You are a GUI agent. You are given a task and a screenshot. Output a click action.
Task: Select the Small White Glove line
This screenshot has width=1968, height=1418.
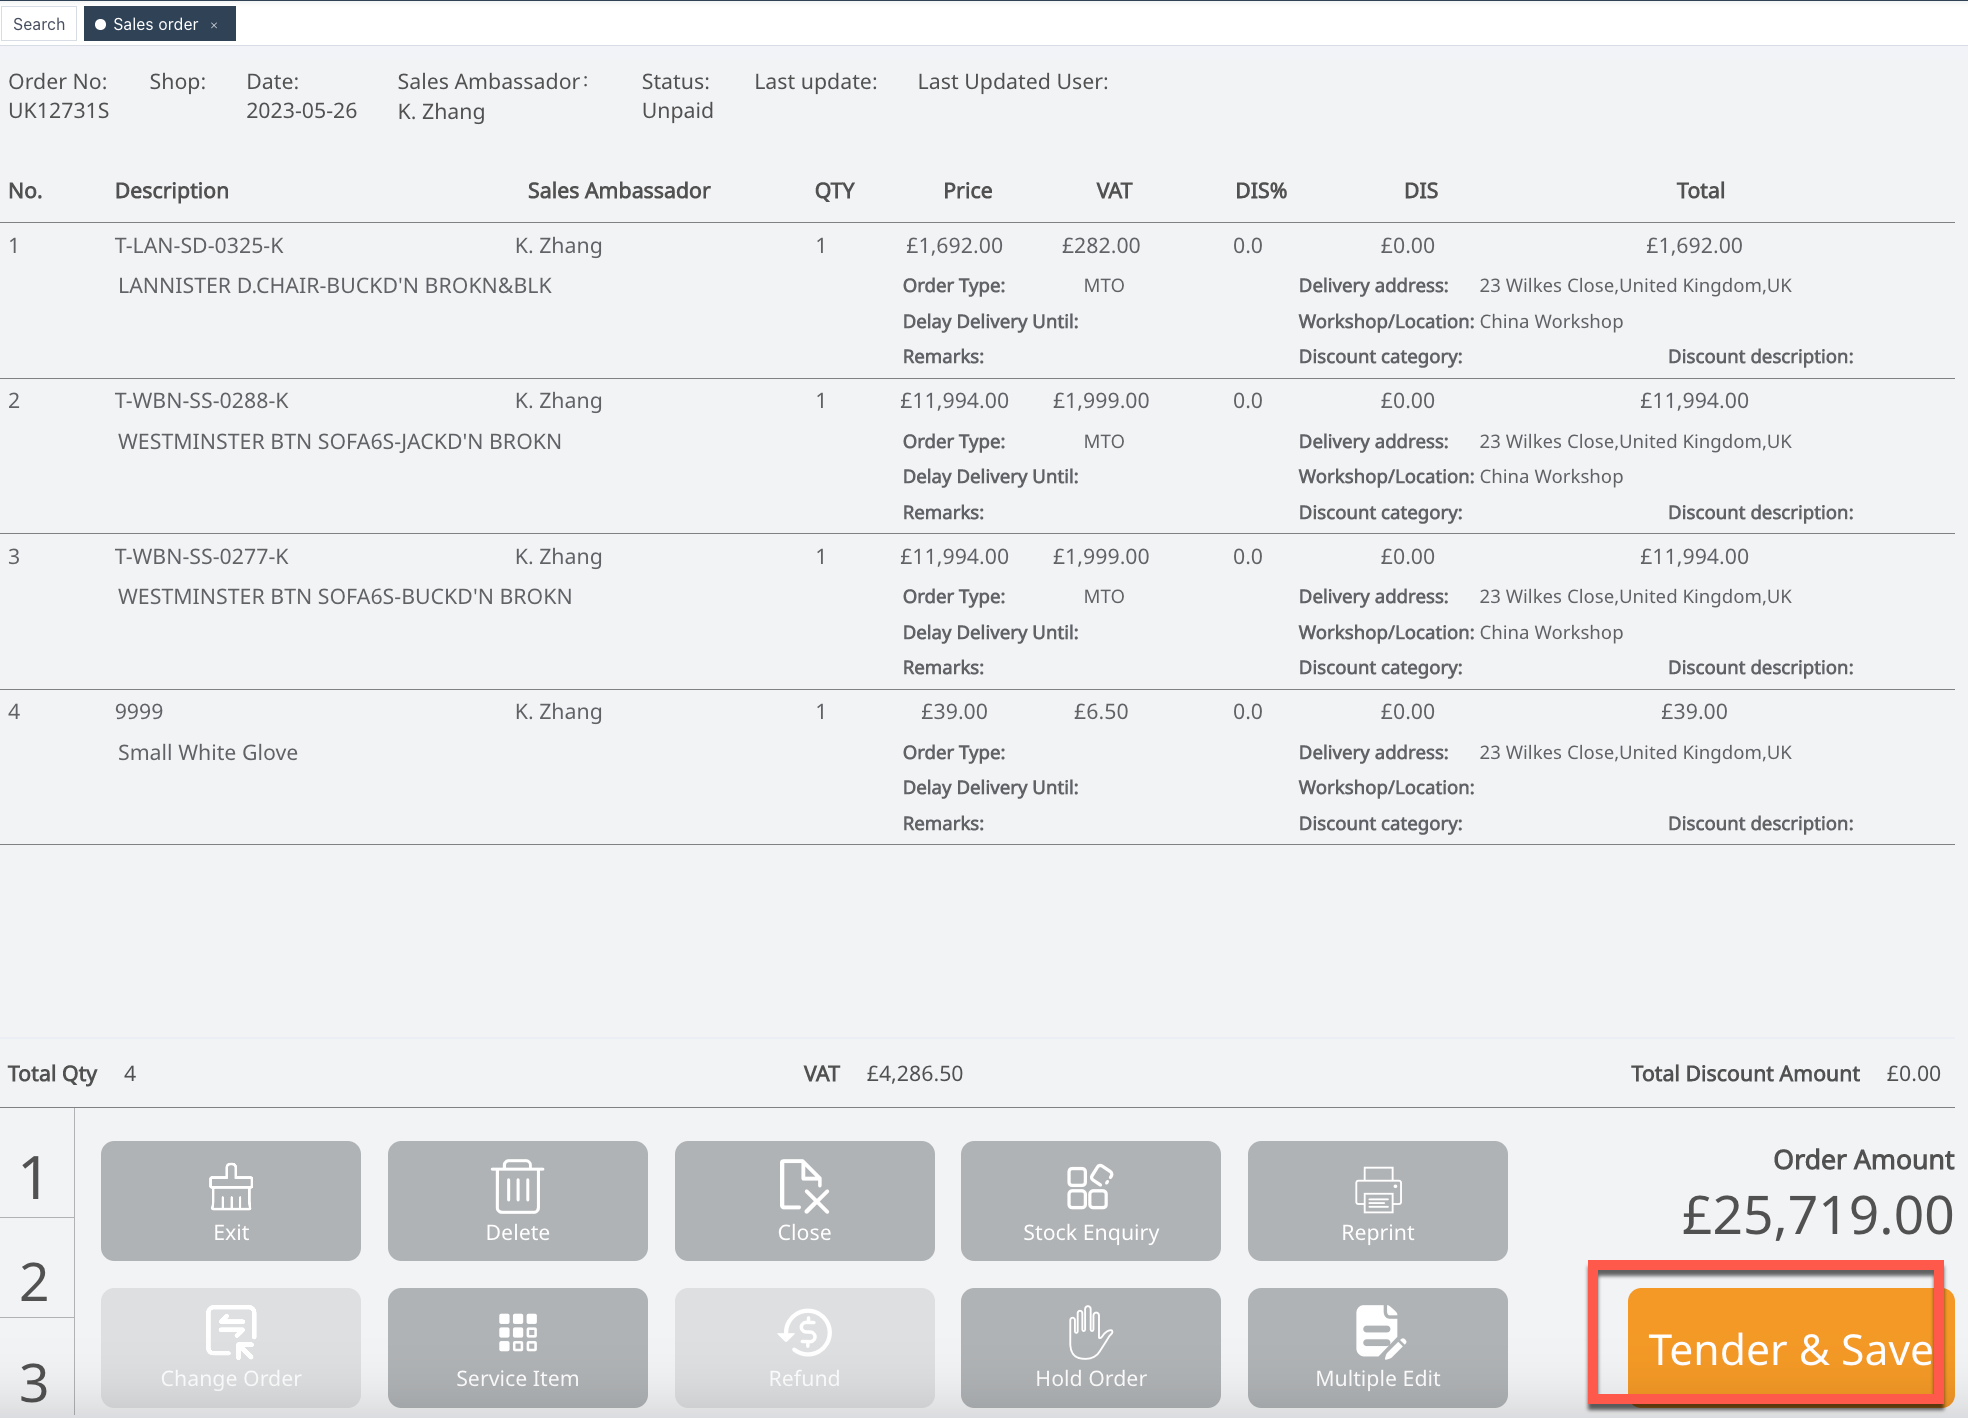(208, 752)
